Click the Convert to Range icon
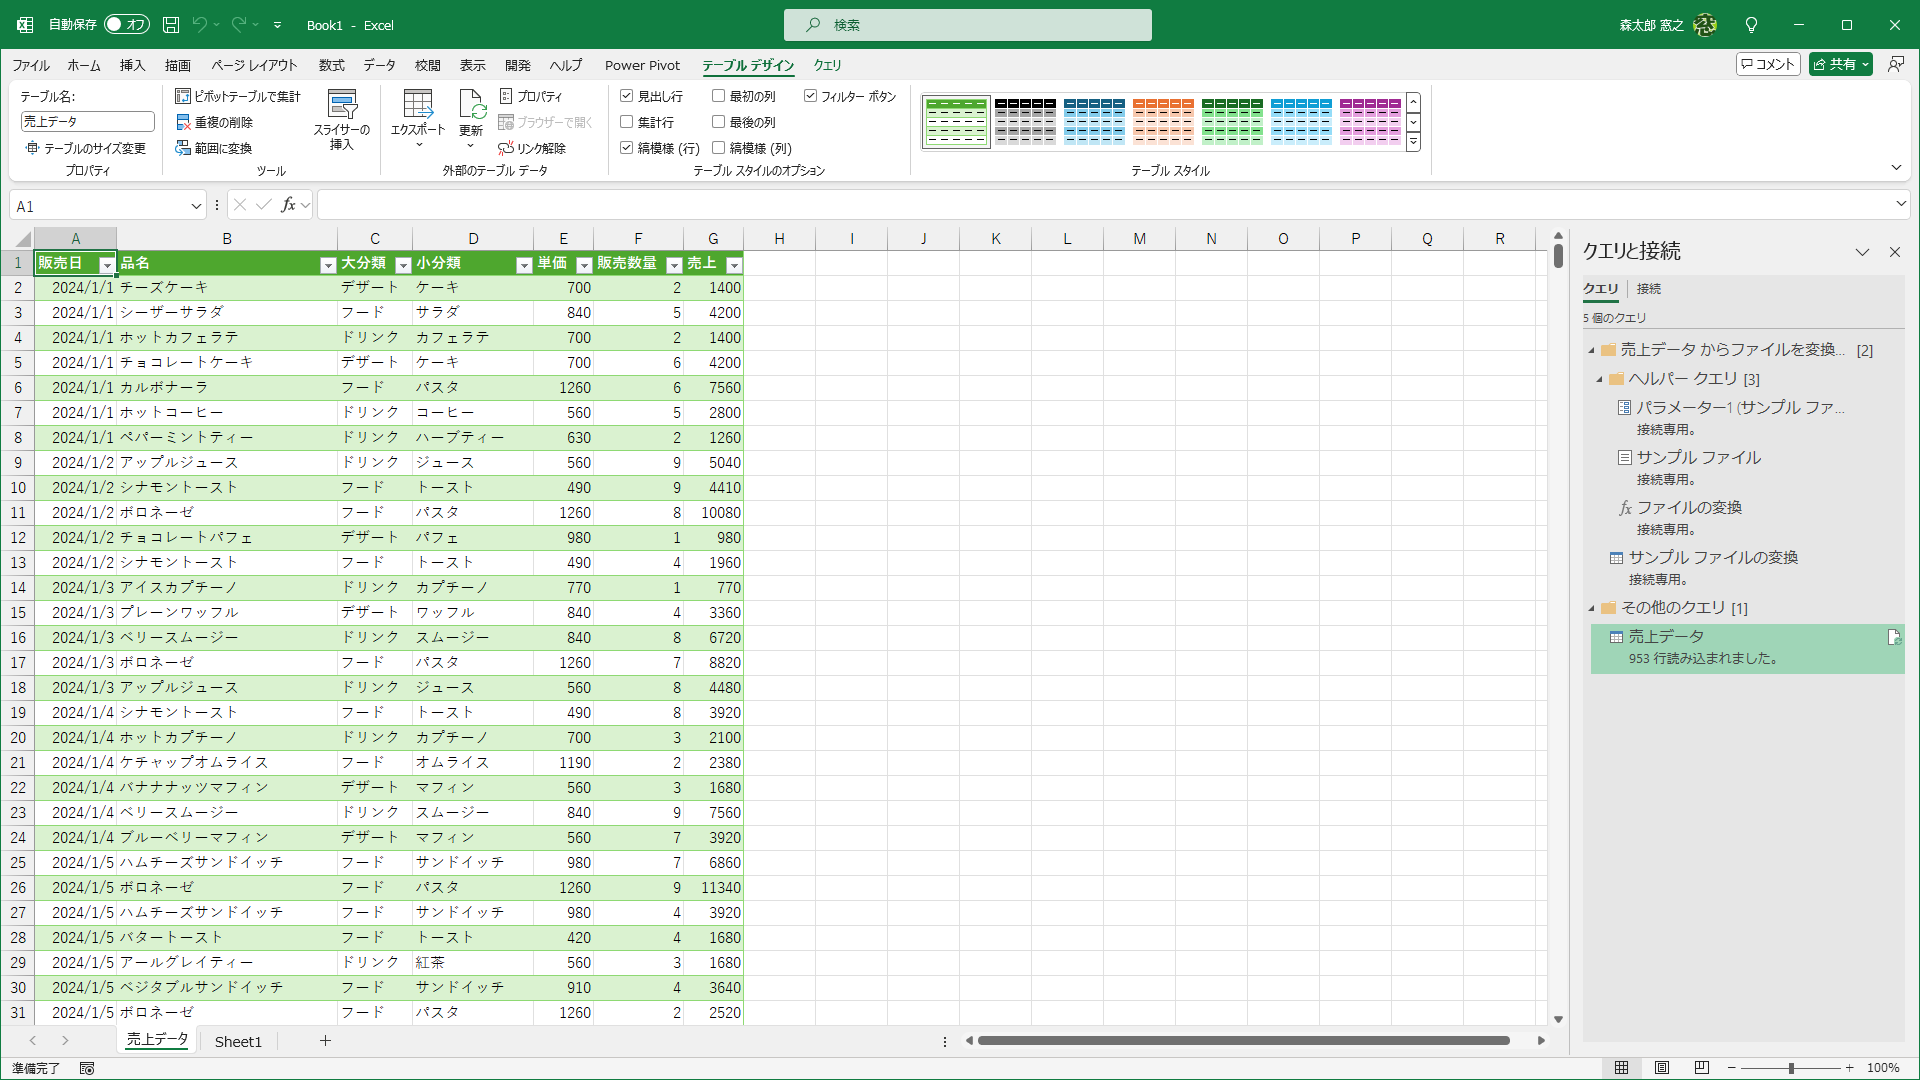Image resolution: width=1920 pixels, height=1080 pixels. [183, 148]
